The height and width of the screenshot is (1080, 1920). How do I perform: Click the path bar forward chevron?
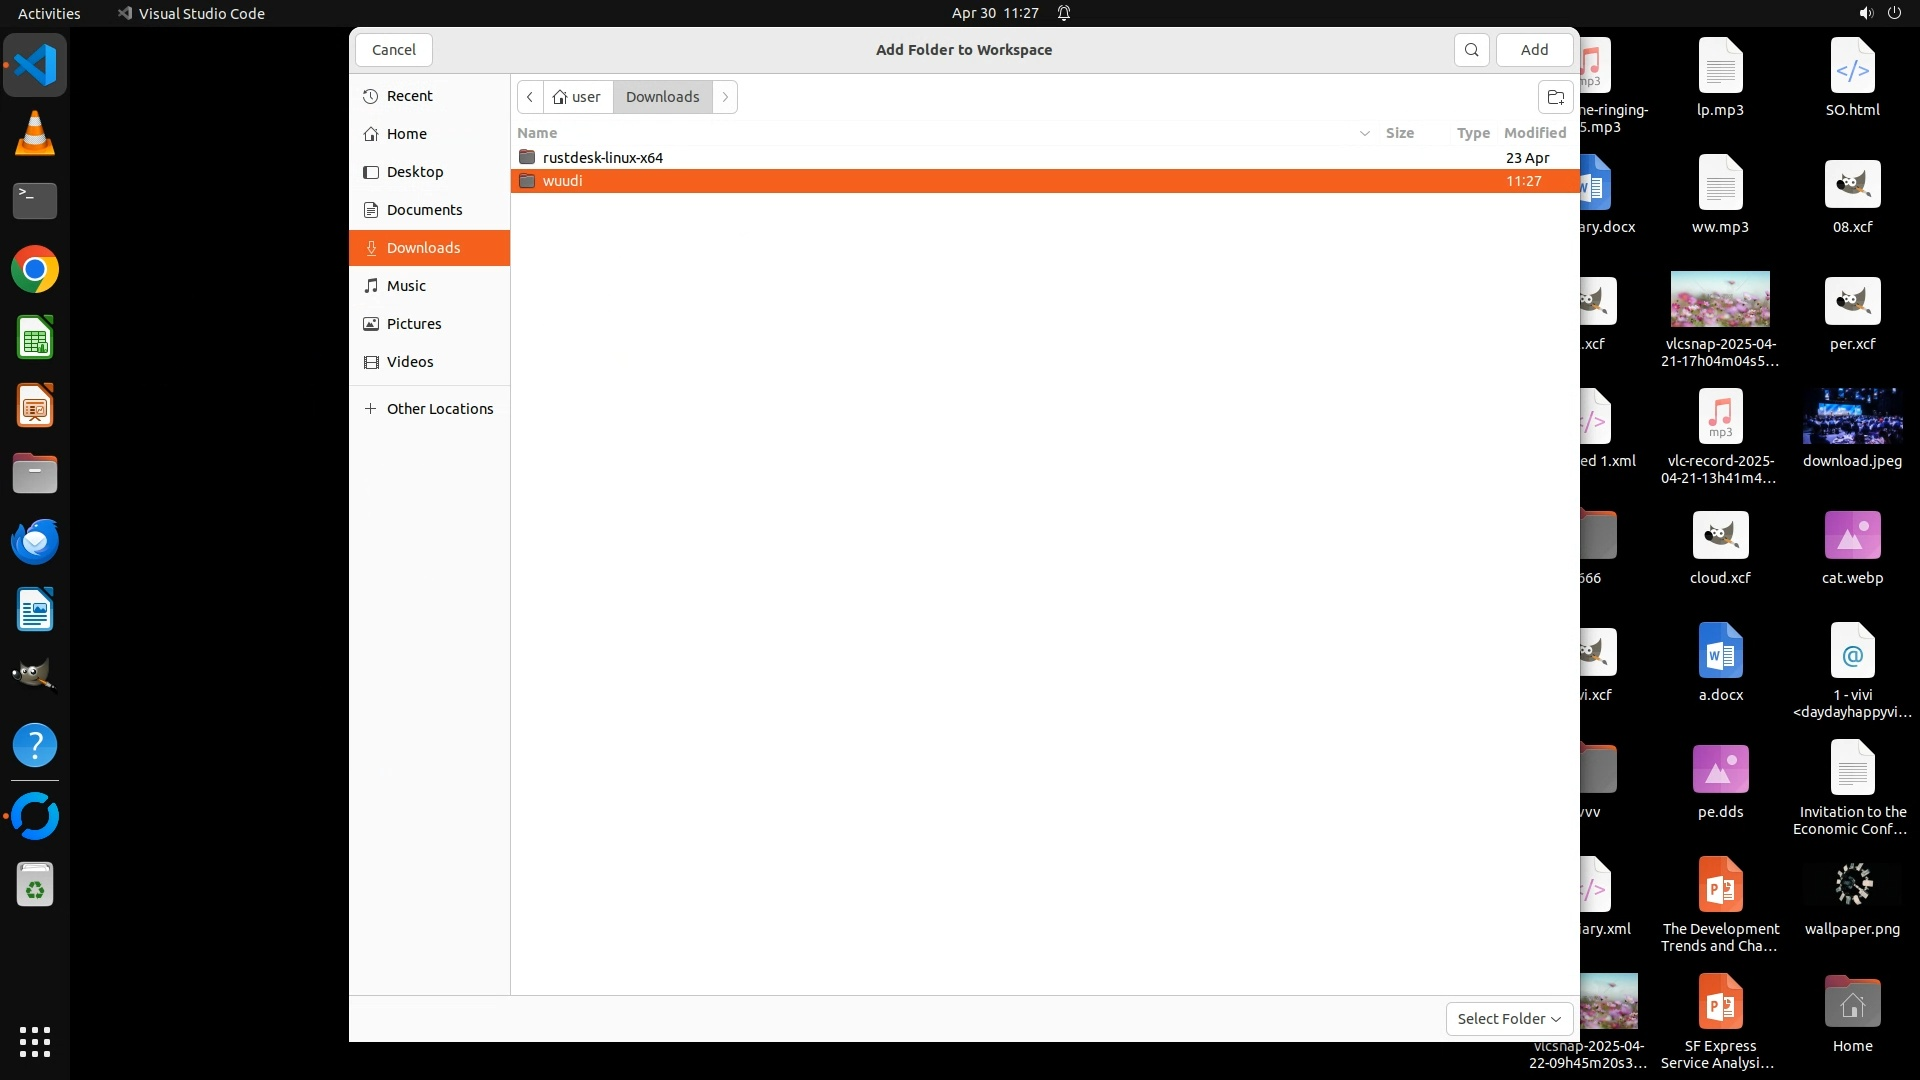coord(725,97)
